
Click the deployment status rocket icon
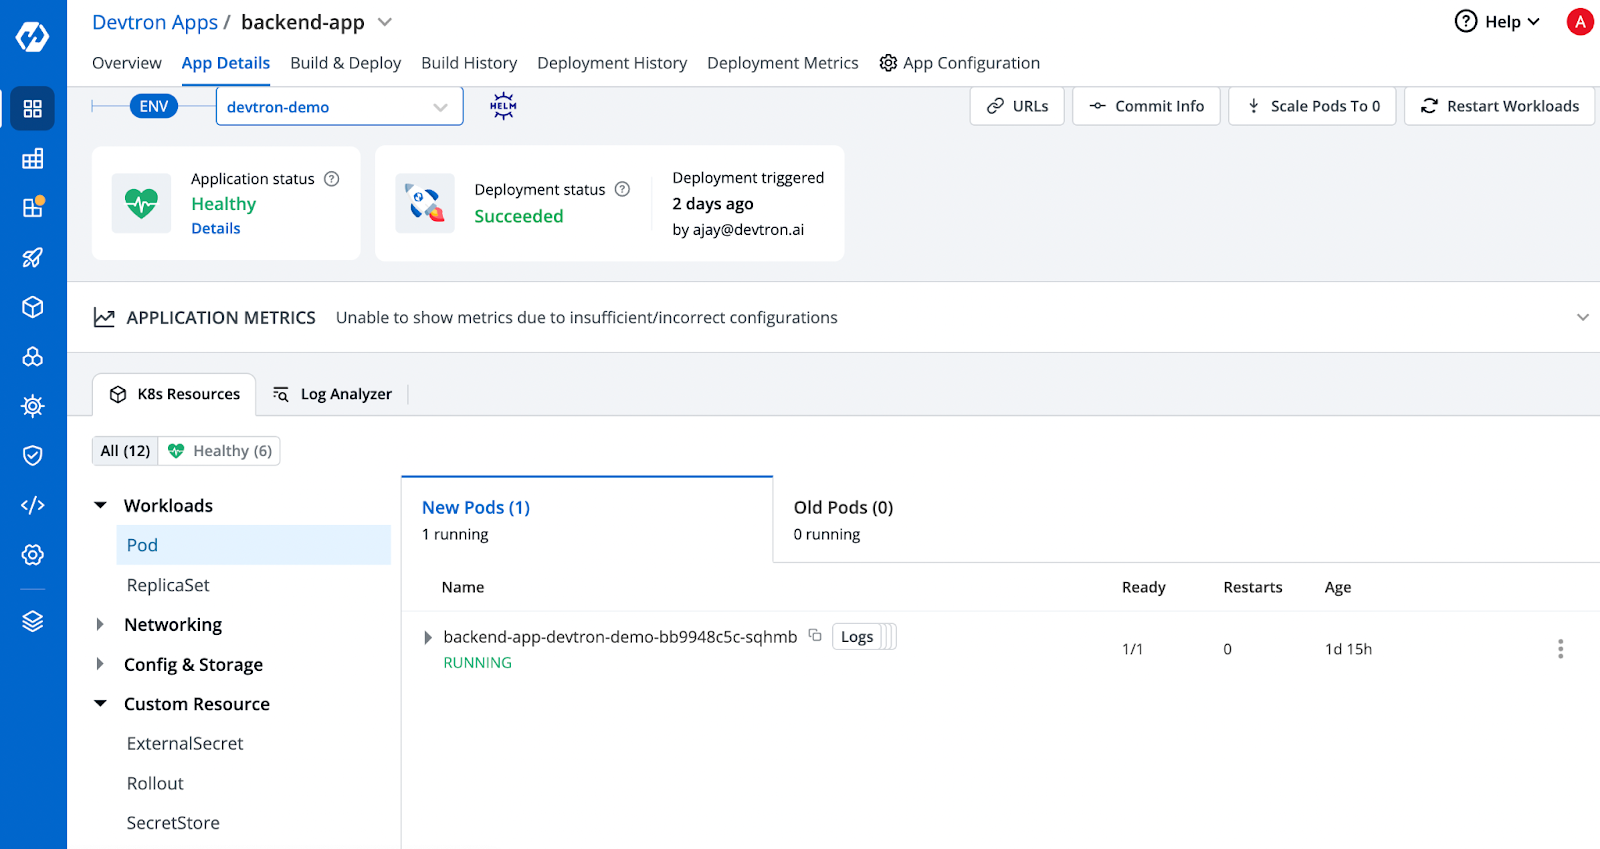click(425, 203)
